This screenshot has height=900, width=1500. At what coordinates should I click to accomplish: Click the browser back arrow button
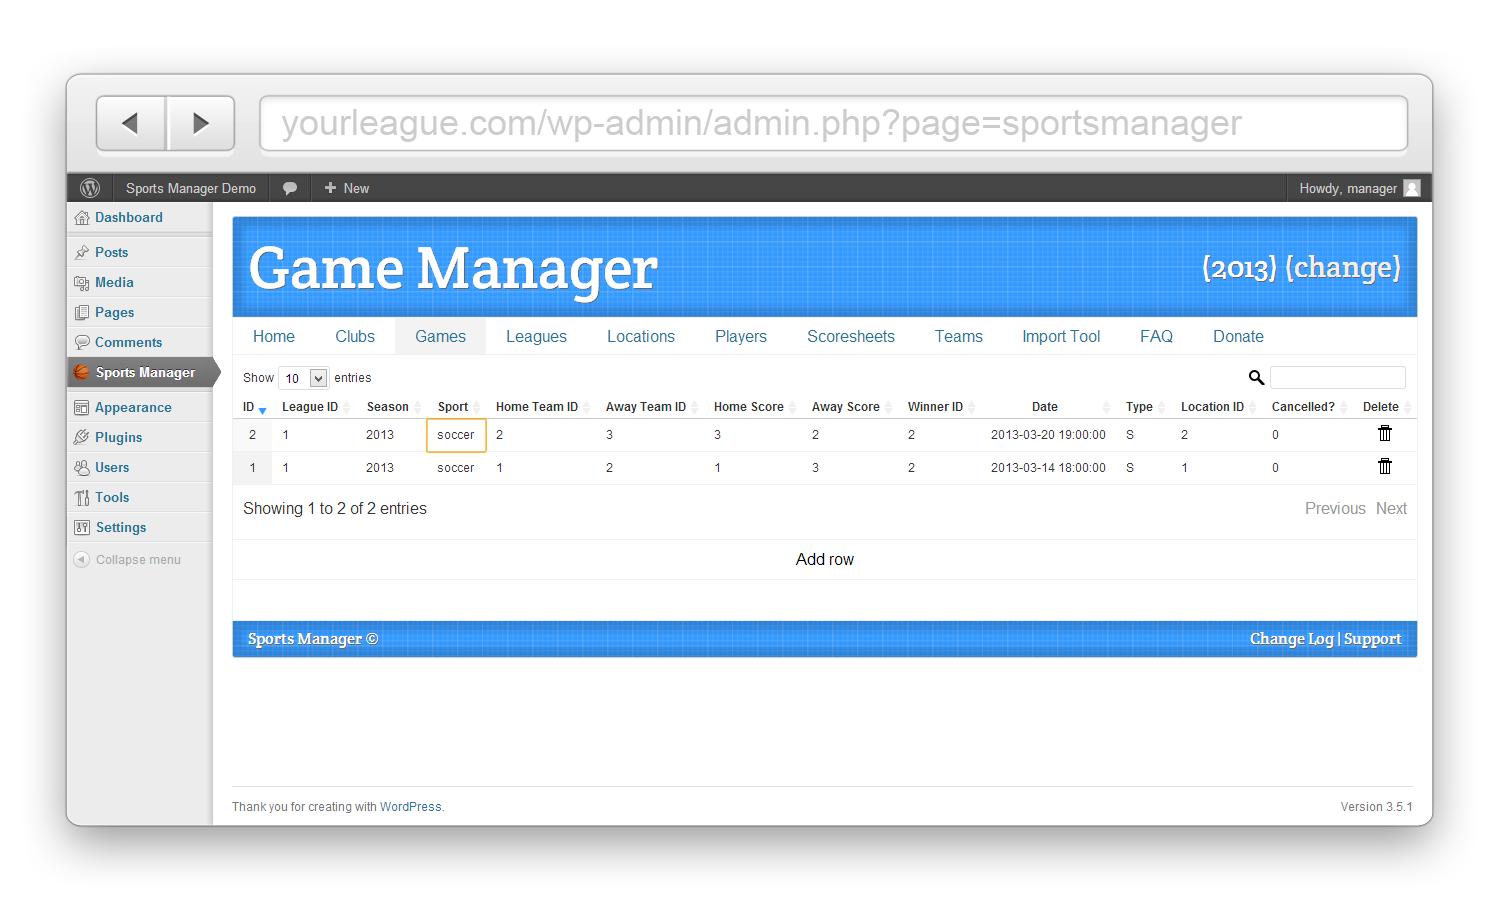131,123
